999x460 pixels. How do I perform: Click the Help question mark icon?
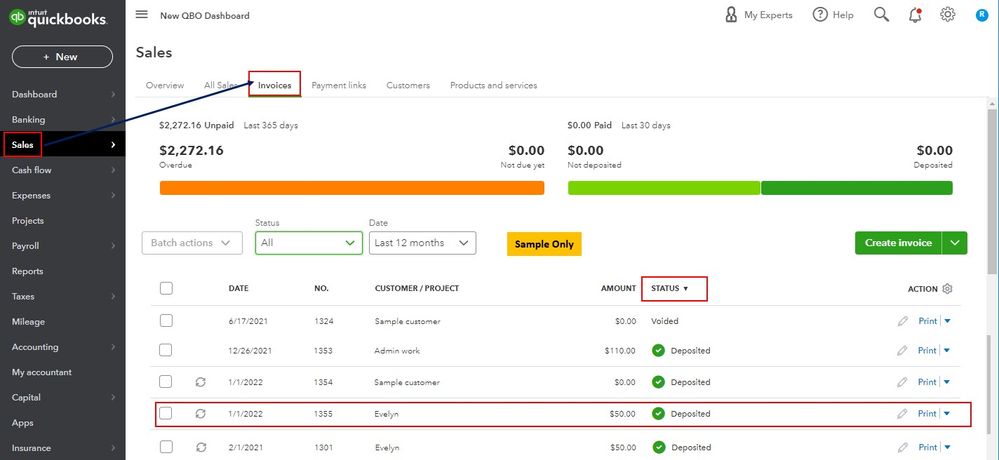tap(820, 15)
